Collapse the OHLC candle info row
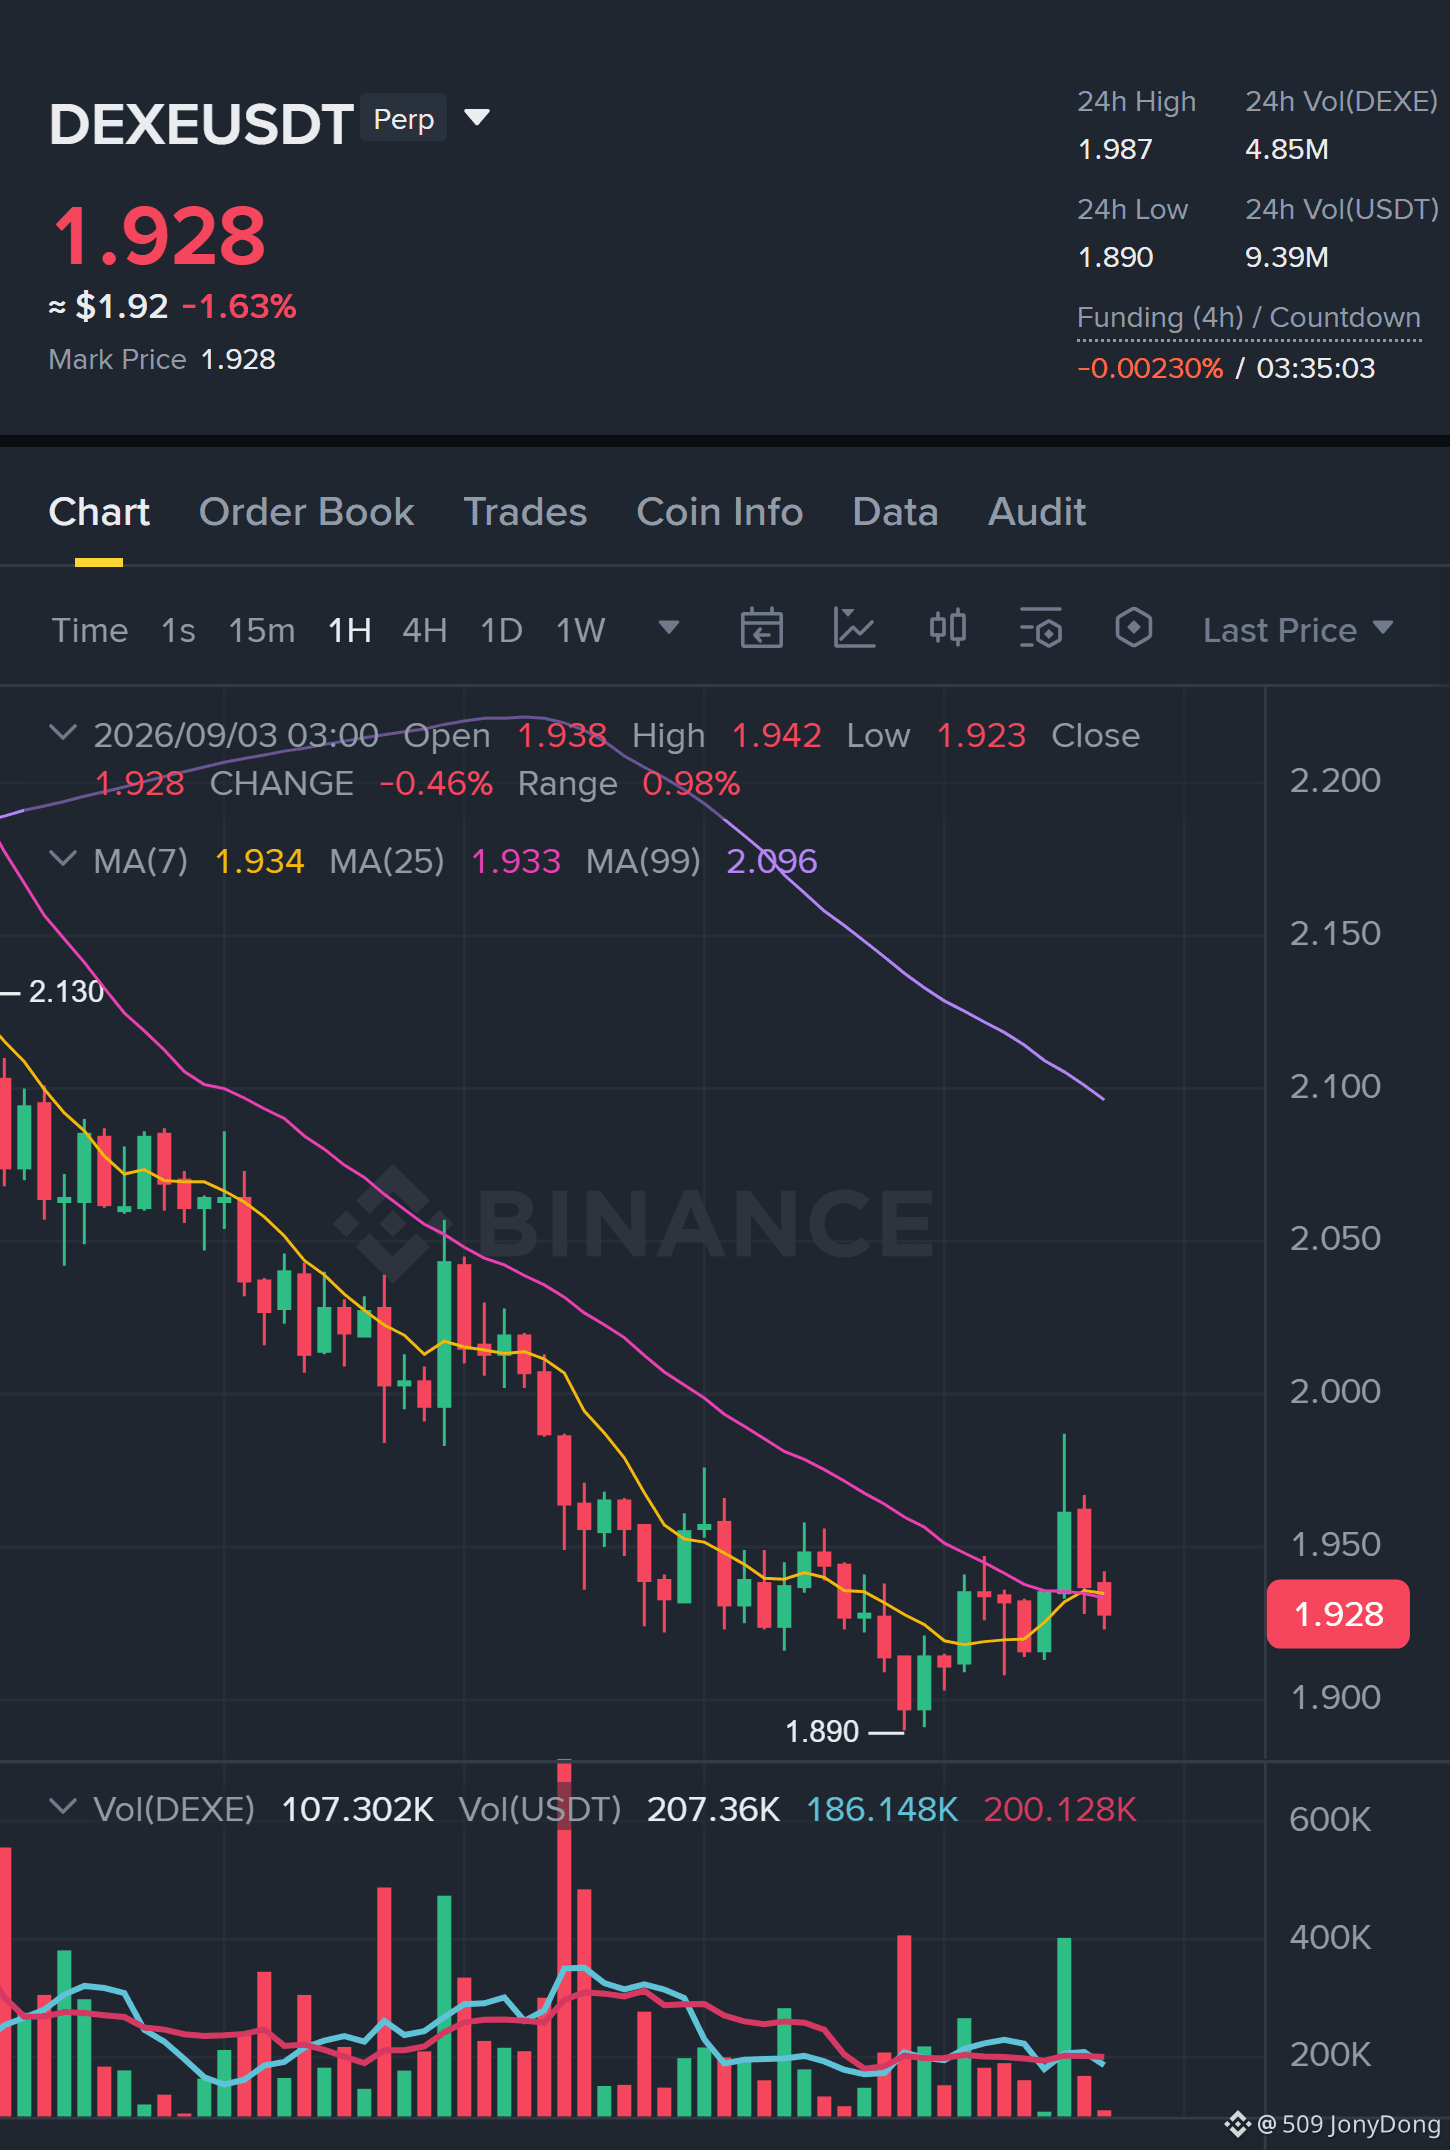The width and height of the screenshot is (1450, 2150). [63, 733]
